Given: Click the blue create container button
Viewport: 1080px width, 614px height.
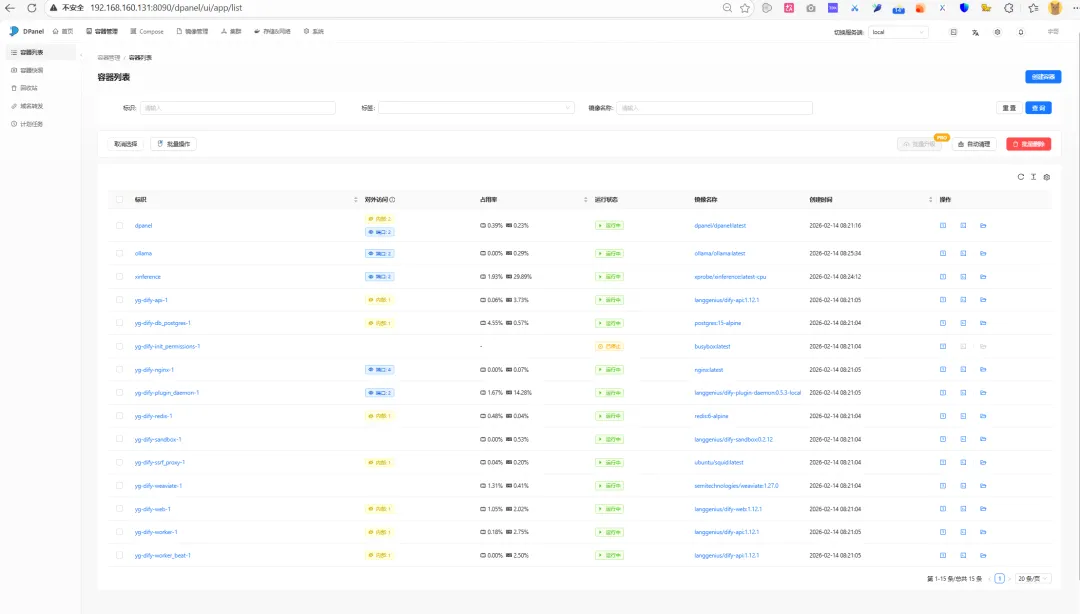Looking at the screenshot, I should [x=1043, y=76].
